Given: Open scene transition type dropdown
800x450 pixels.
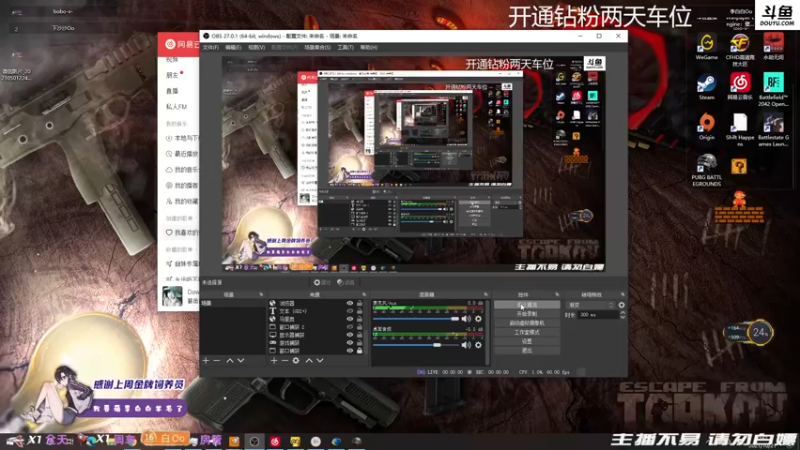Looking at the screenshot, I should [591, 305].
